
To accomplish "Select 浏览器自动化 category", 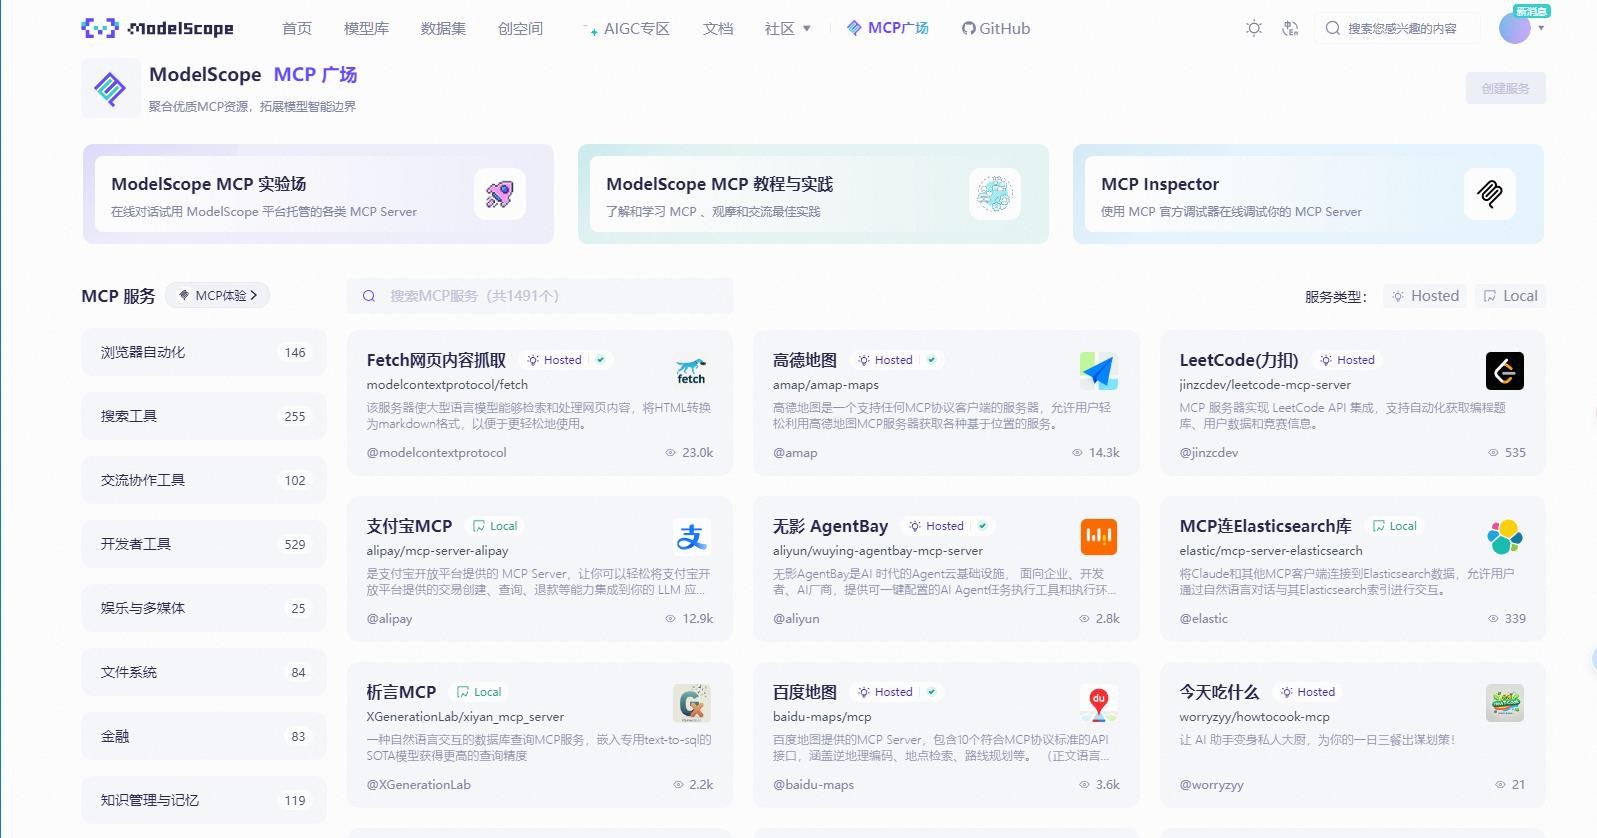I will 204,352.
